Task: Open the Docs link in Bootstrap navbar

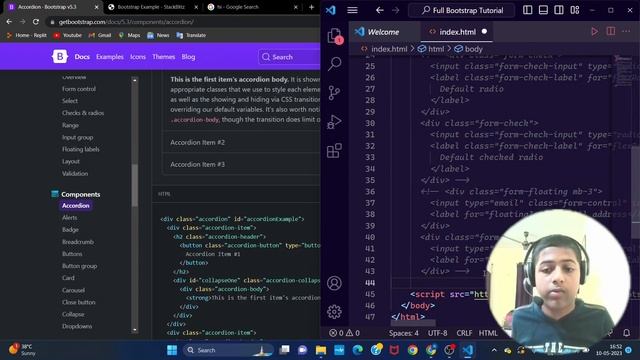Action: point(82,57)
